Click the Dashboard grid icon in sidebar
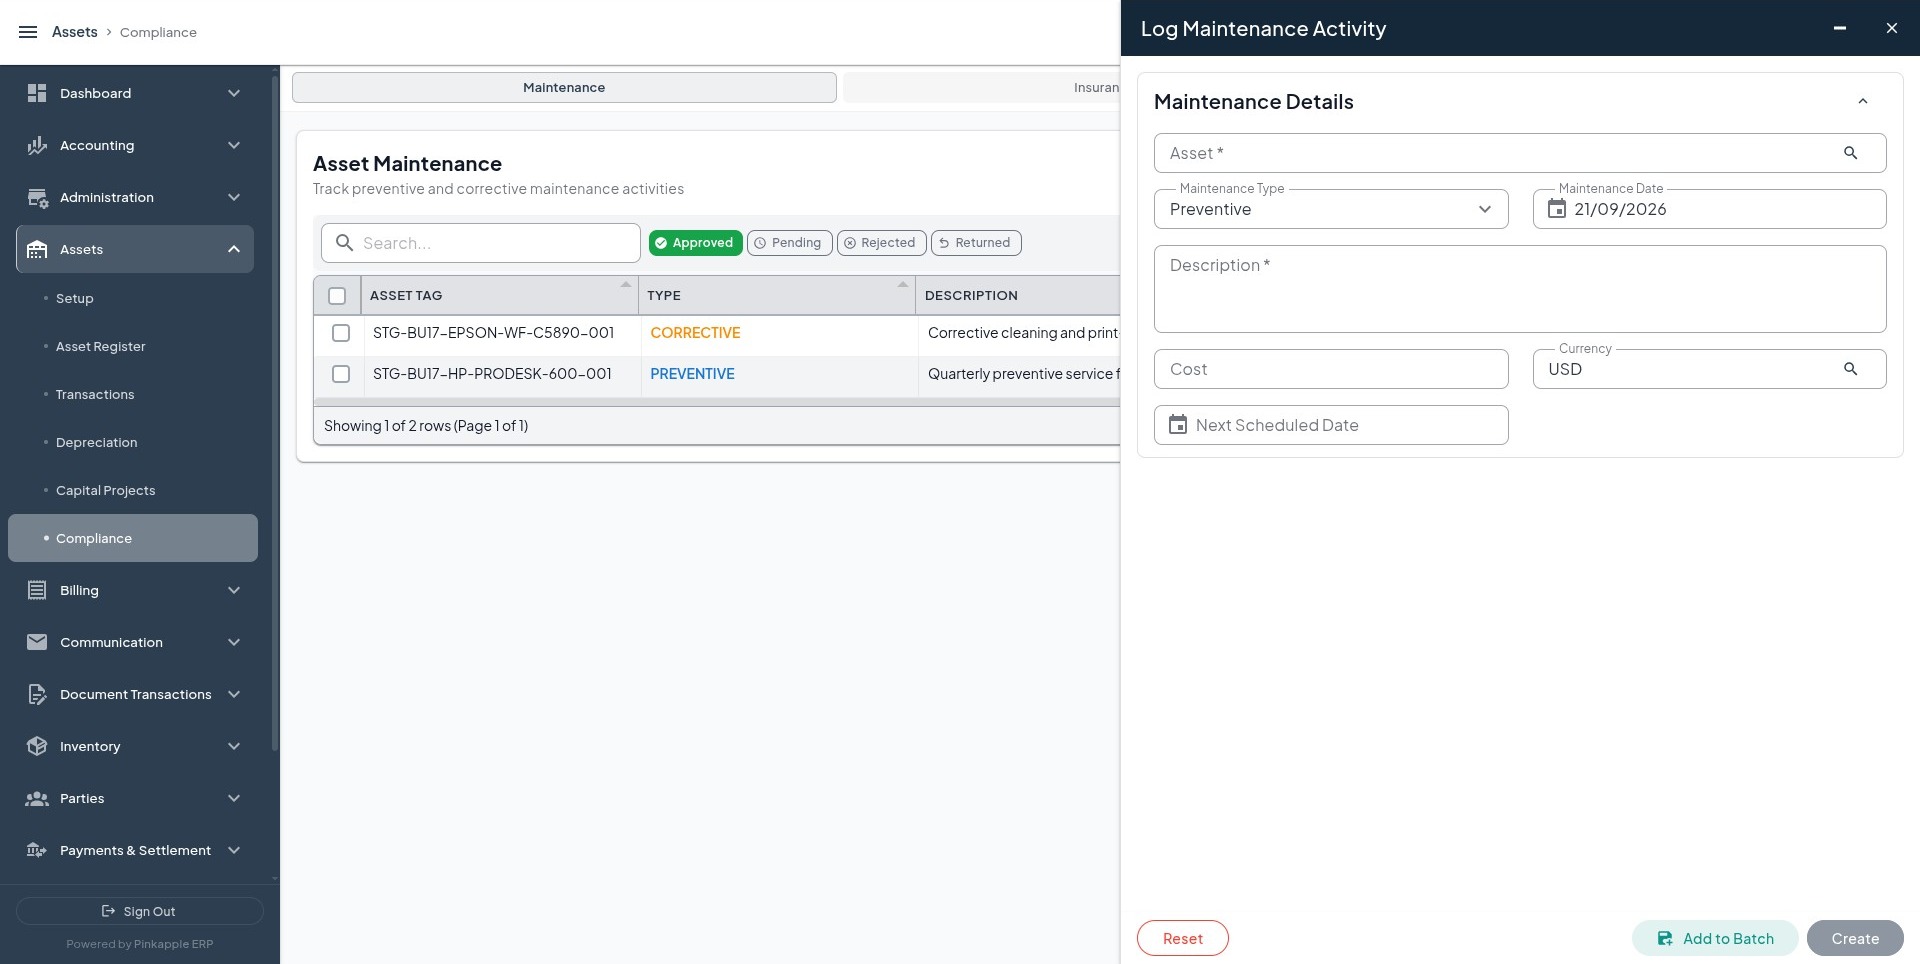 pyautogui.click(x=37, y=93)
